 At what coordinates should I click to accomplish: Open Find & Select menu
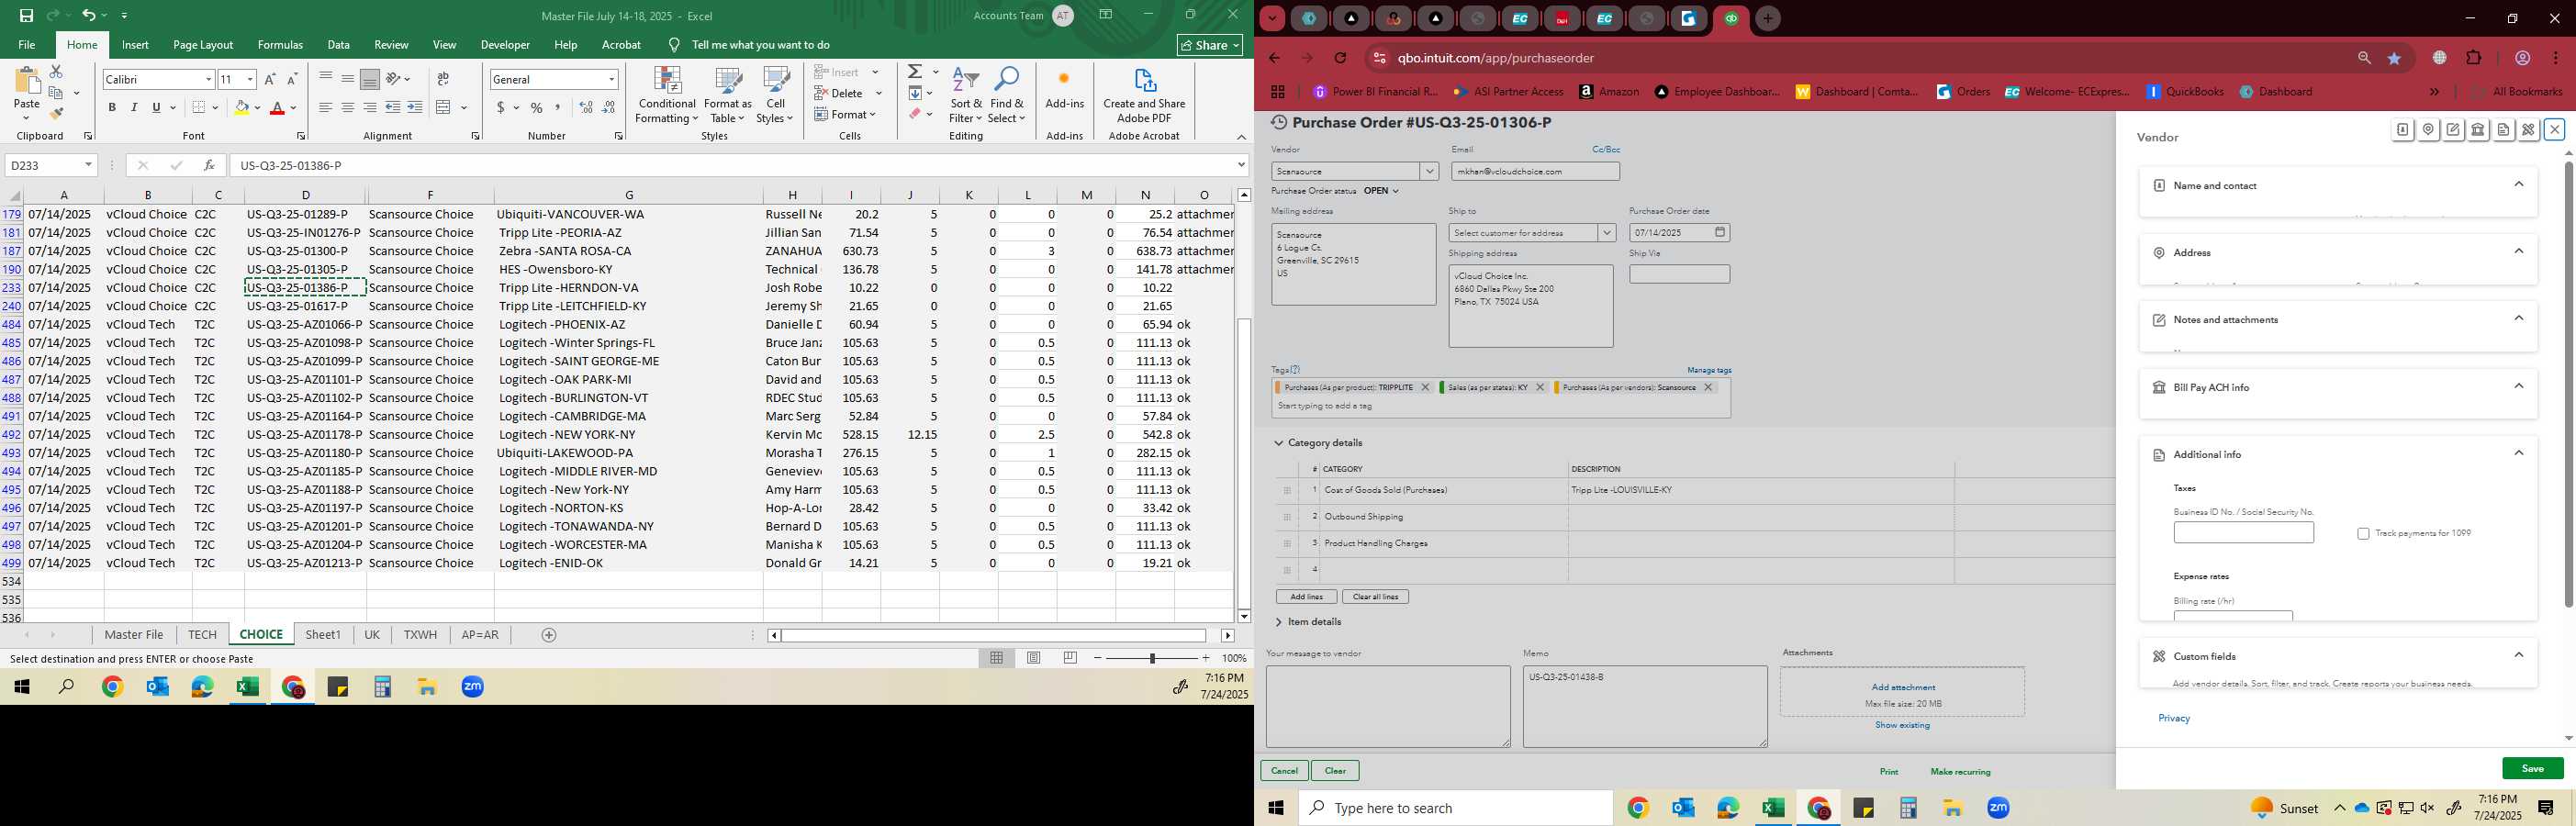1006,96
